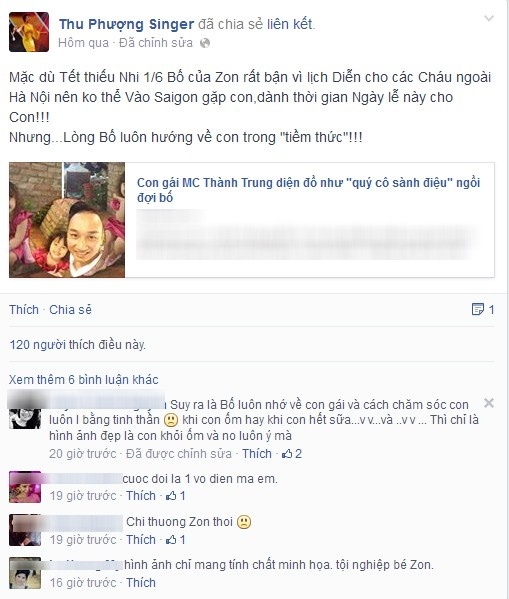Open the 'Con gái MC Thành Trung' article link

[308, 190]
